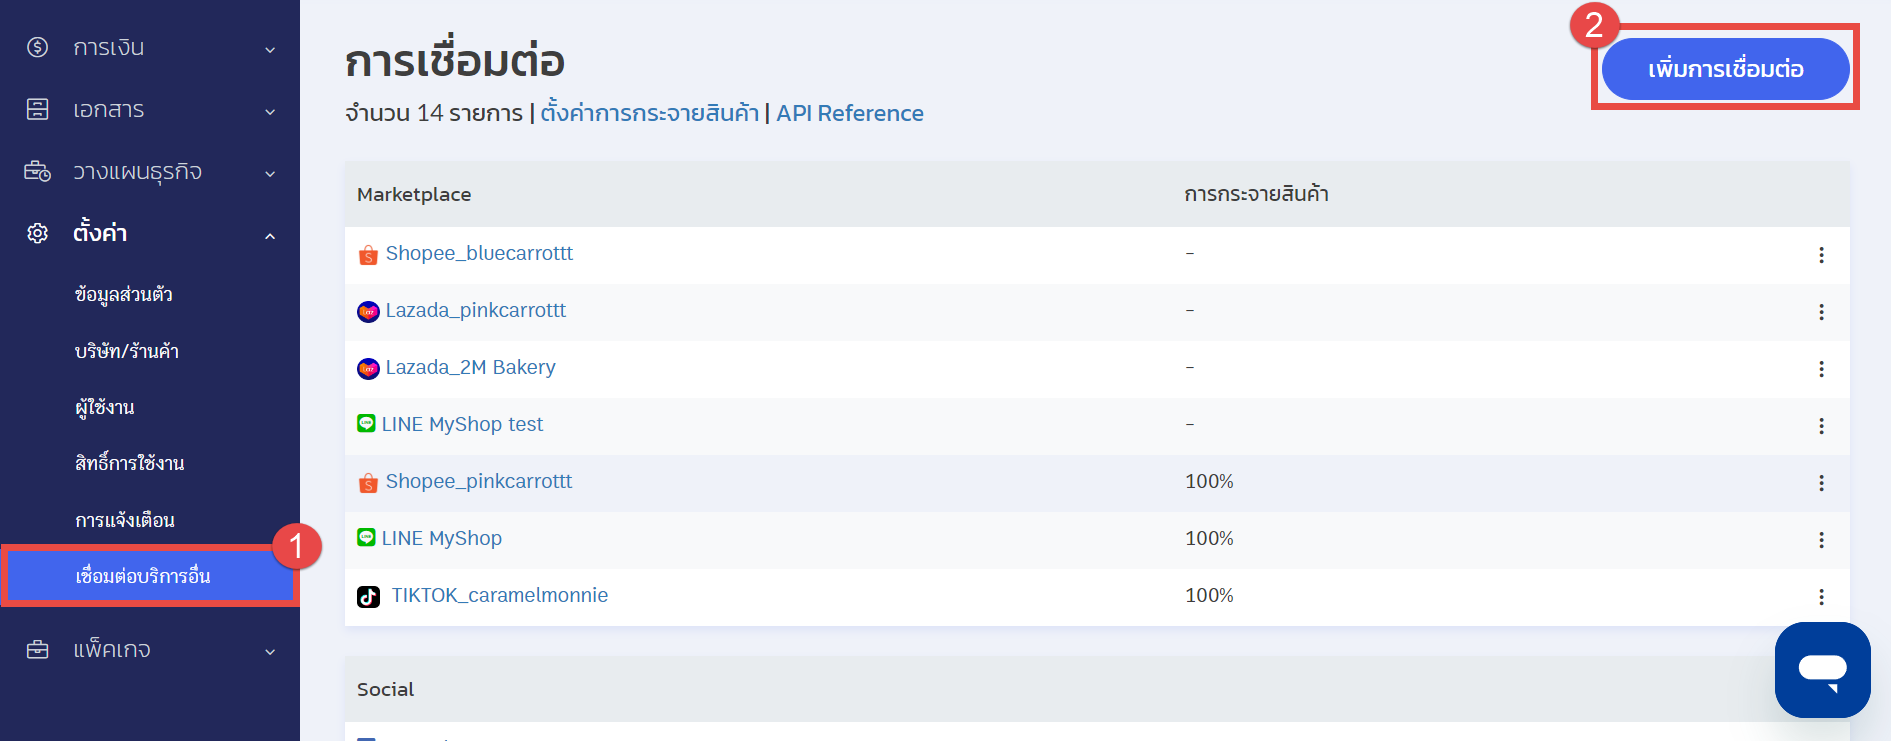Open three-dot menu for Shopee_bluecarrottt
This screenshot has height=741, width=1891.
tap(1821, 255)
